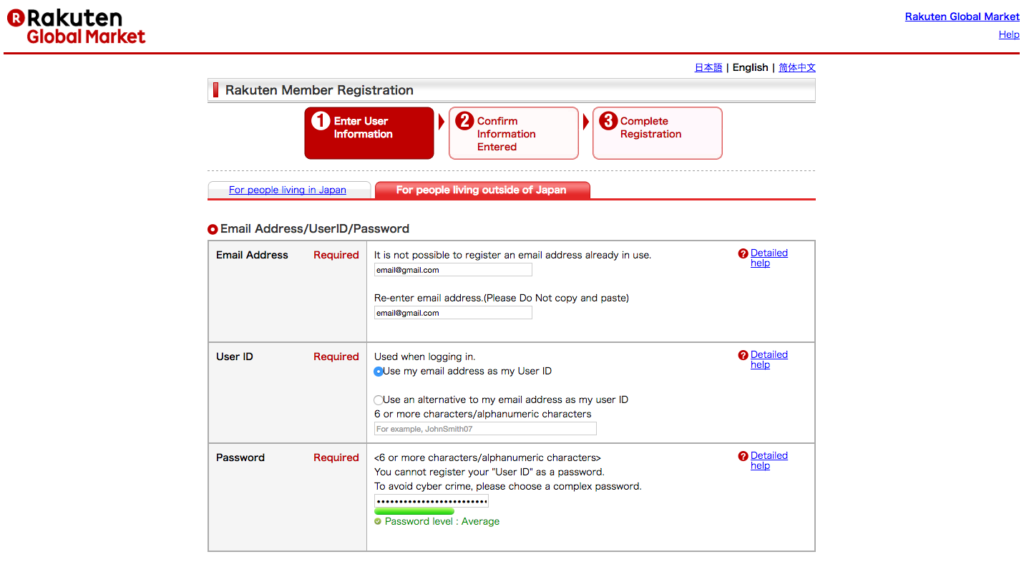Image resolution: width=1024 pixels, height=562 pixels.
Task: Click text 'Used when logging in.'
Action: (424, 357)
